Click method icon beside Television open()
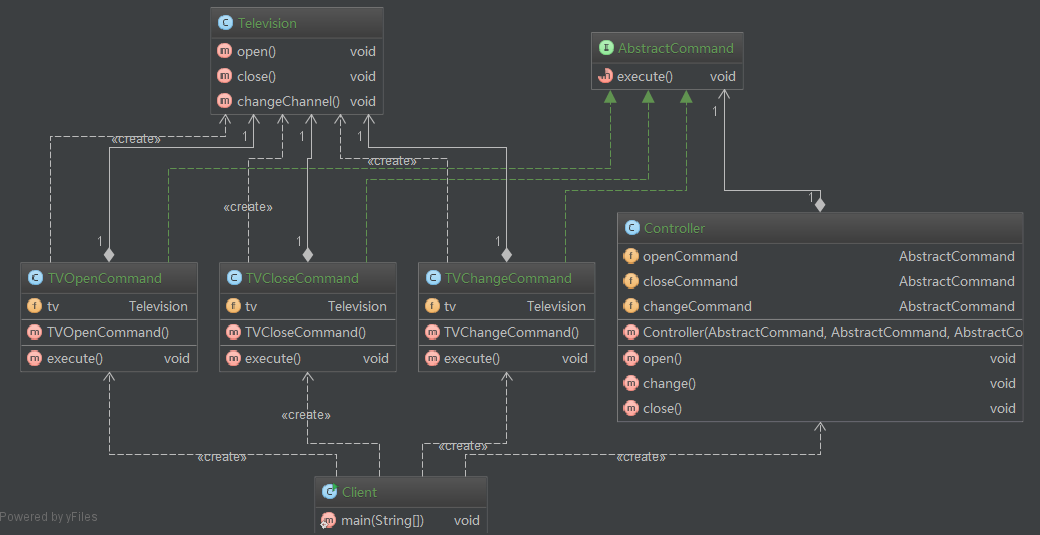Viewport: 1040px width, 535px height. click(x=225, y=51)
